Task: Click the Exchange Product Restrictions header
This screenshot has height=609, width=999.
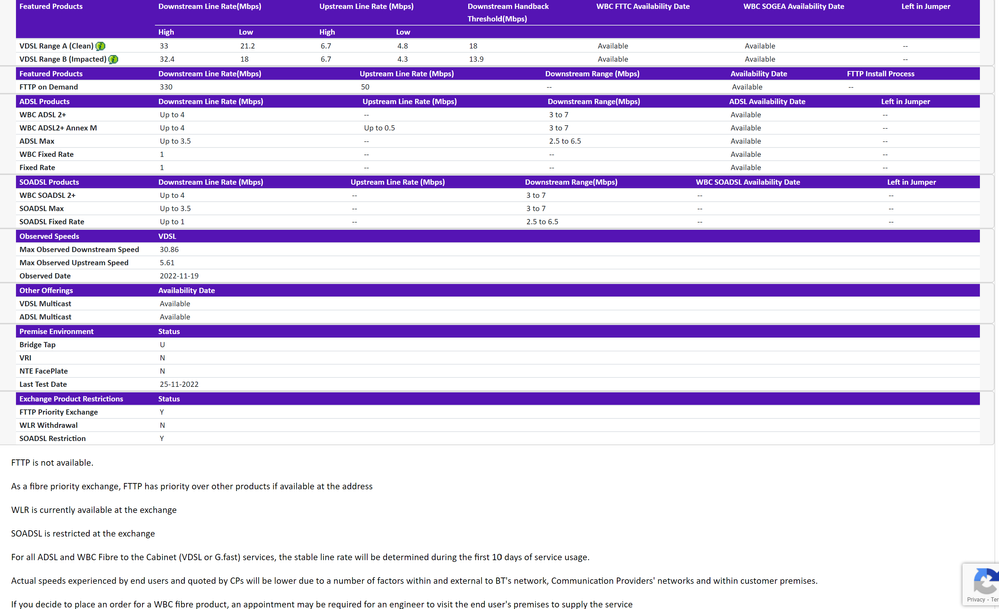Action: [71, 398]
